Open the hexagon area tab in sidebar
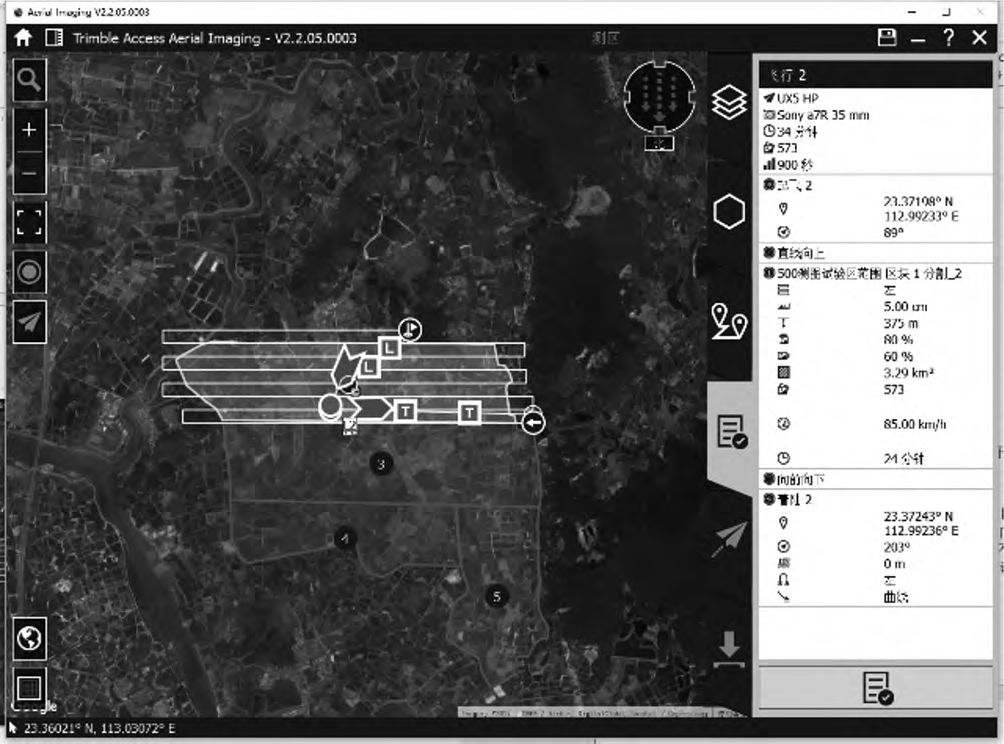The width and height of the screenshot is (1004, 744). pyautogui.click(x=730, y=212)
